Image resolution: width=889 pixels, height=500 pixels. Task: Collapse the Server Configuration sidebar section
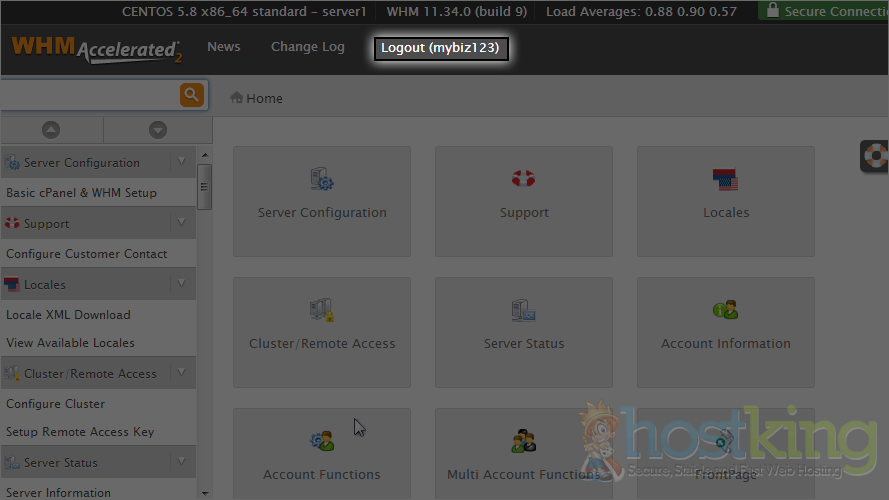pos(181,161)
